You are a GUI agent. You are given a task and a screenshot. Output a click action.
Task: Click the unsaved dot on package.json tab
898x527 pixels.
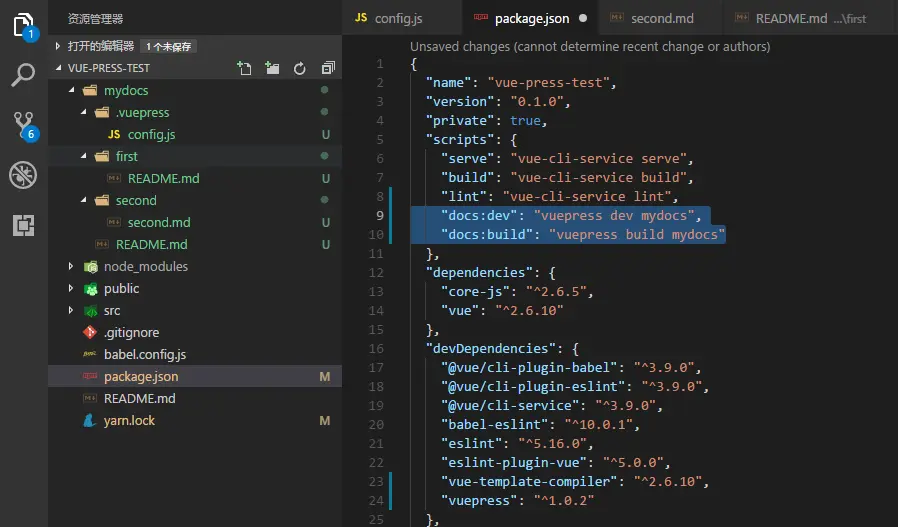[583, 18]
